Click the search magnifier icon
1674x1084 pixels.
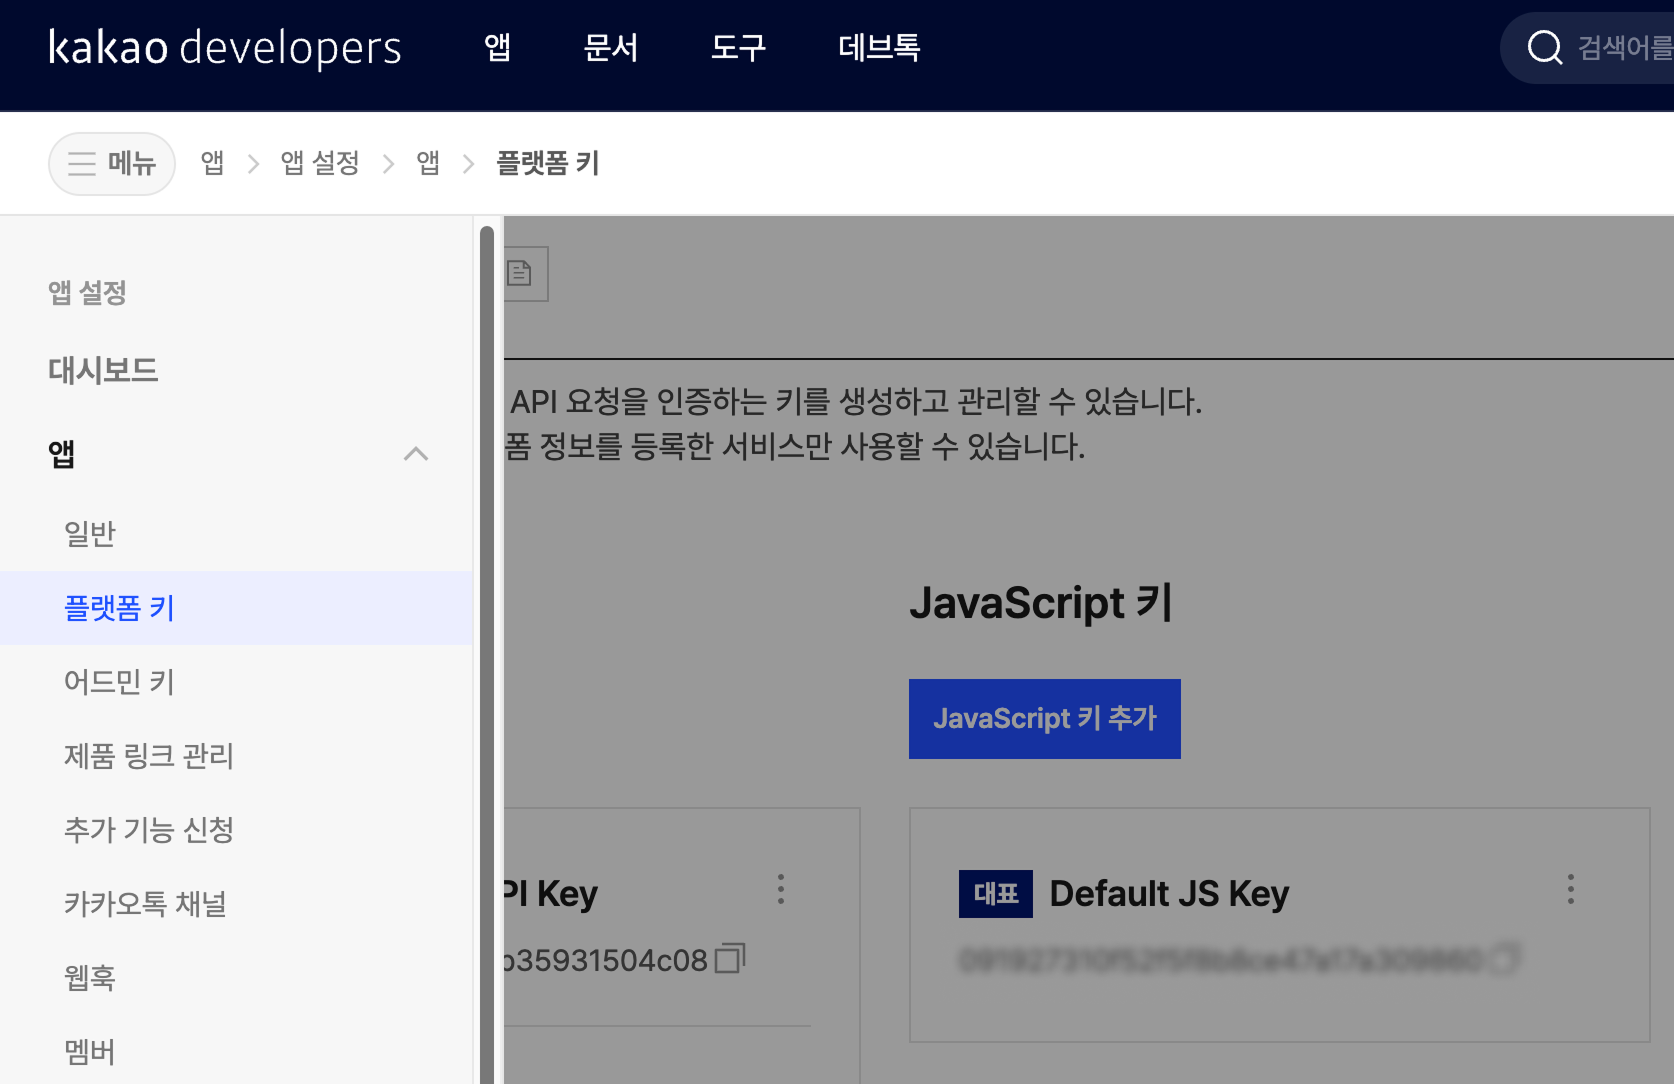coord(1545,47)
